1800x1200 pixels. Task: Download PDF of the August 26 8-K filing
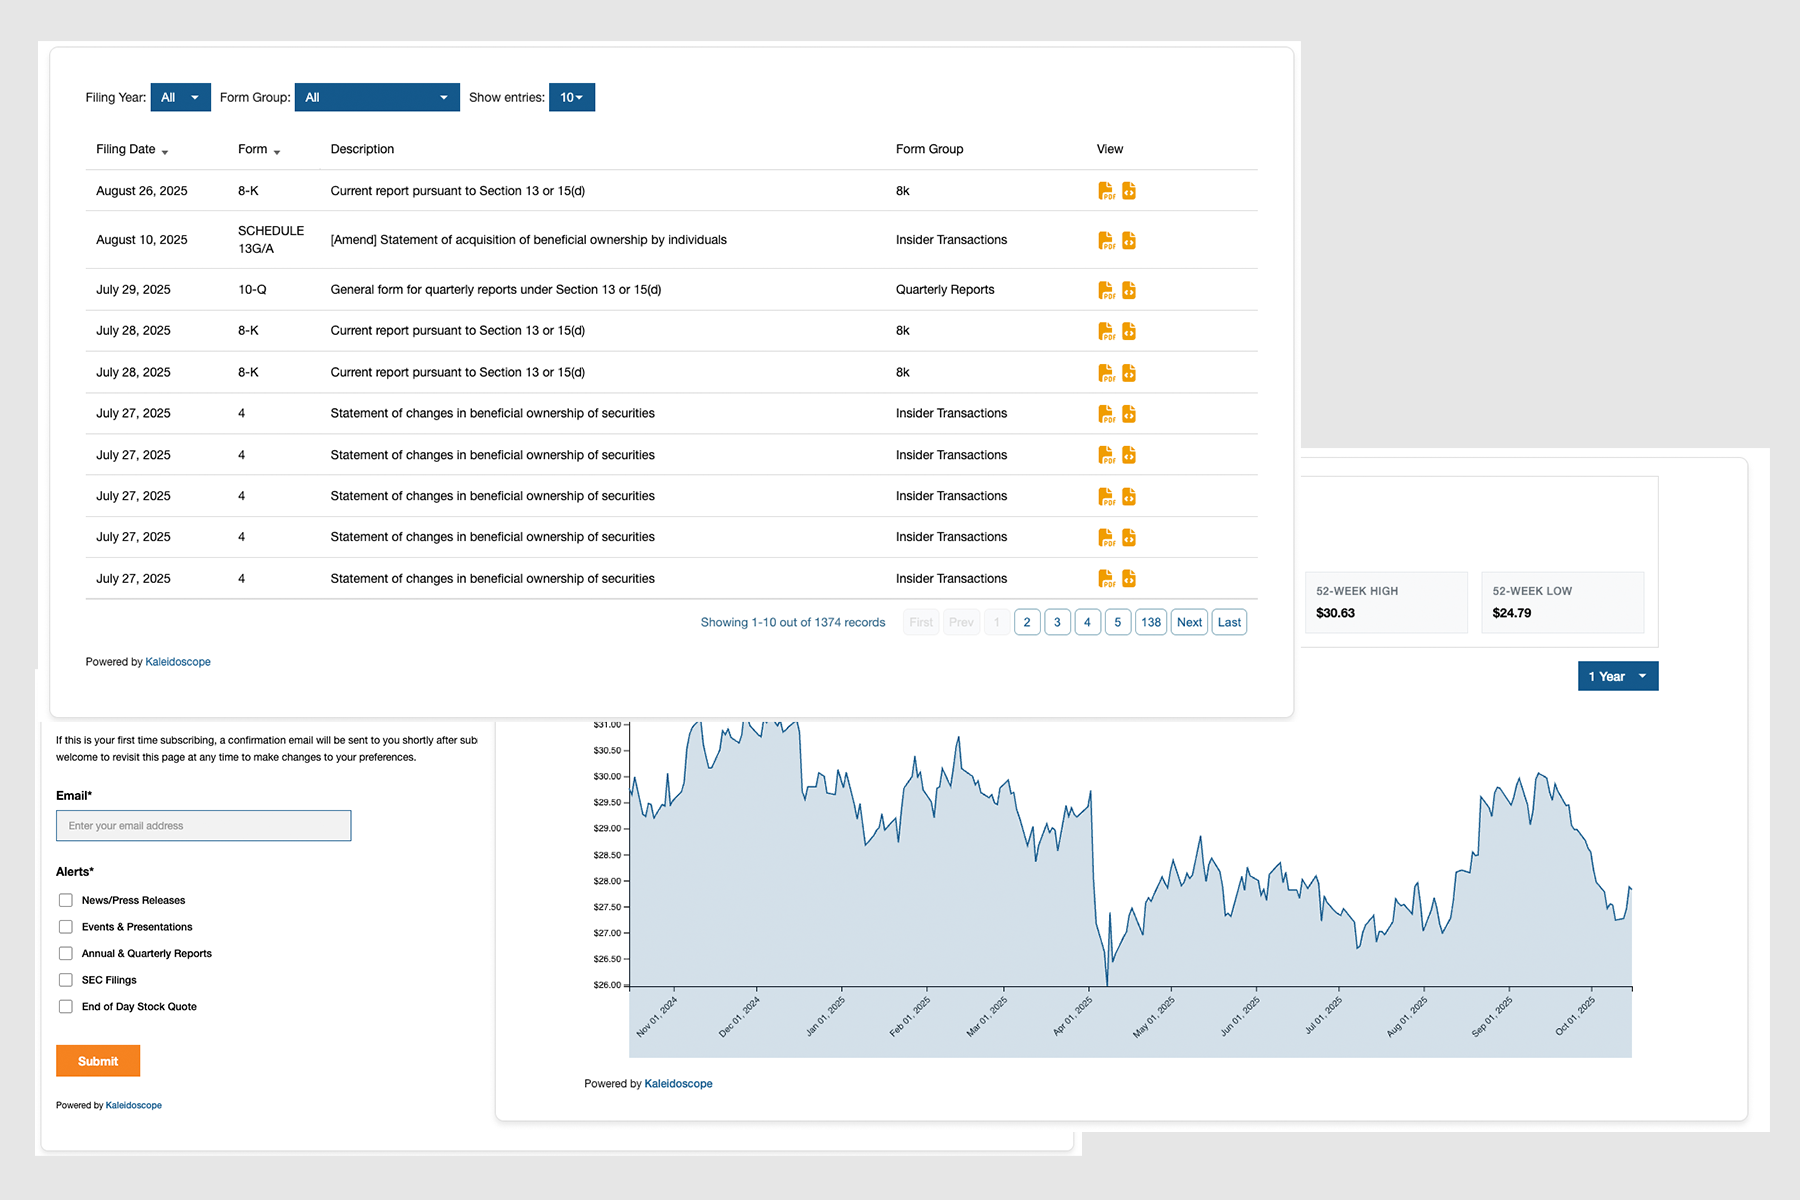tap(1107, 190)
